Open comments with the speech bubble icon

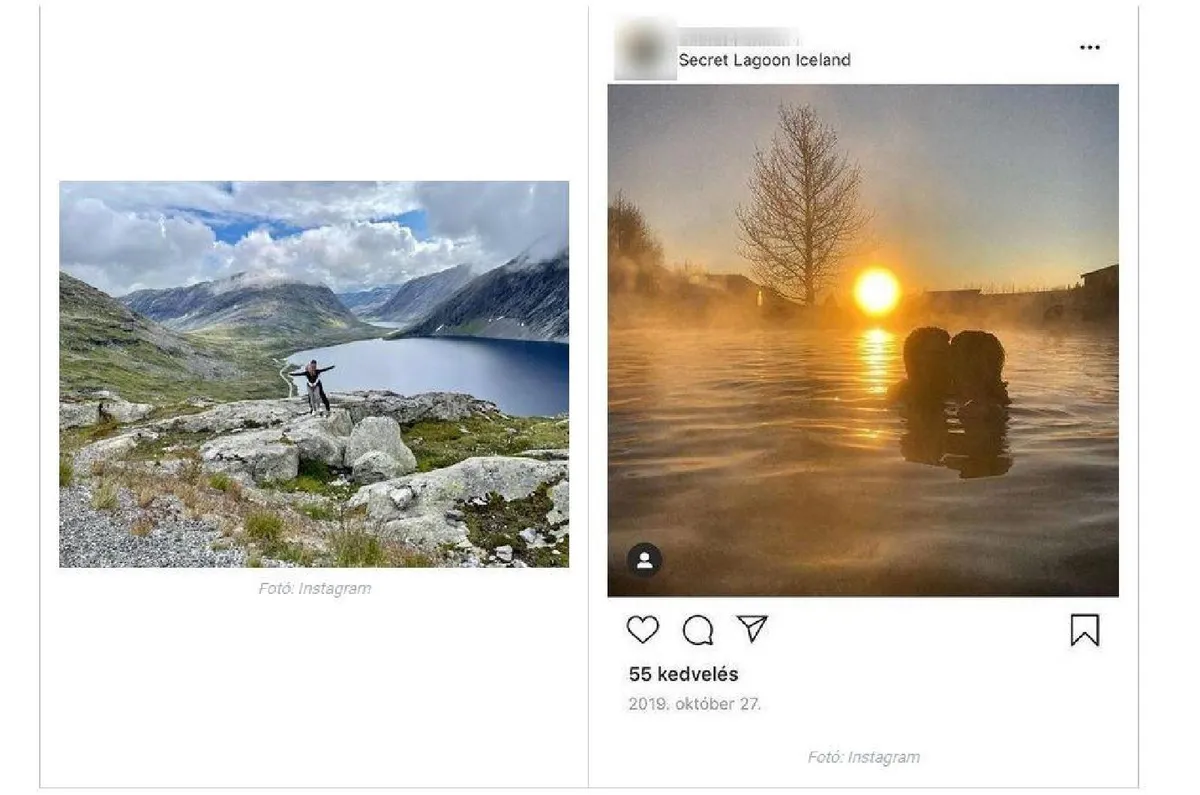click(698, 630)
